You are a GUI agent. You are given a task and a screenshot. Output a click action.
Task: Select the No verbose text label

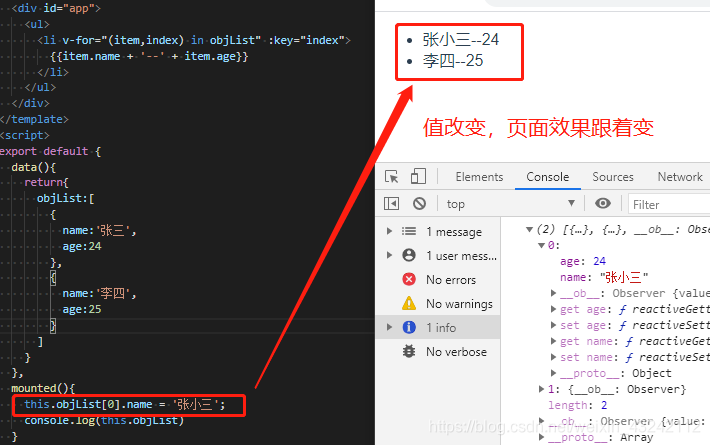[456, 352]
